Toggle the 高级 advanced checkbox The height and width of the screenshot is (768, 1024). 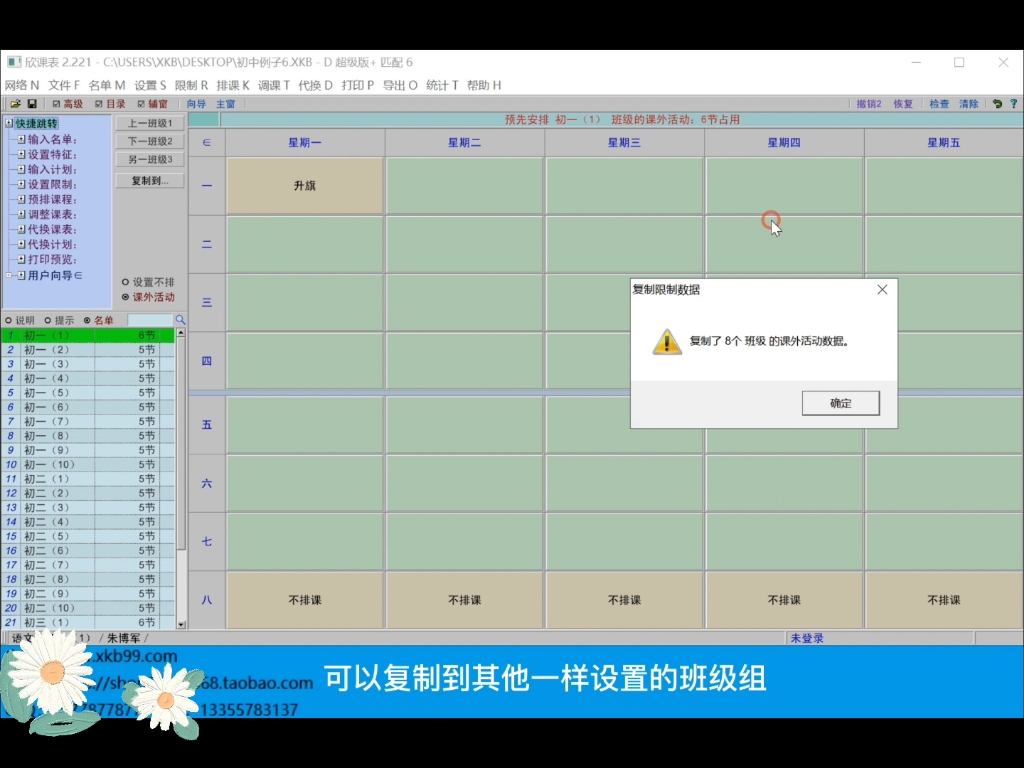(x=57, y=103)
